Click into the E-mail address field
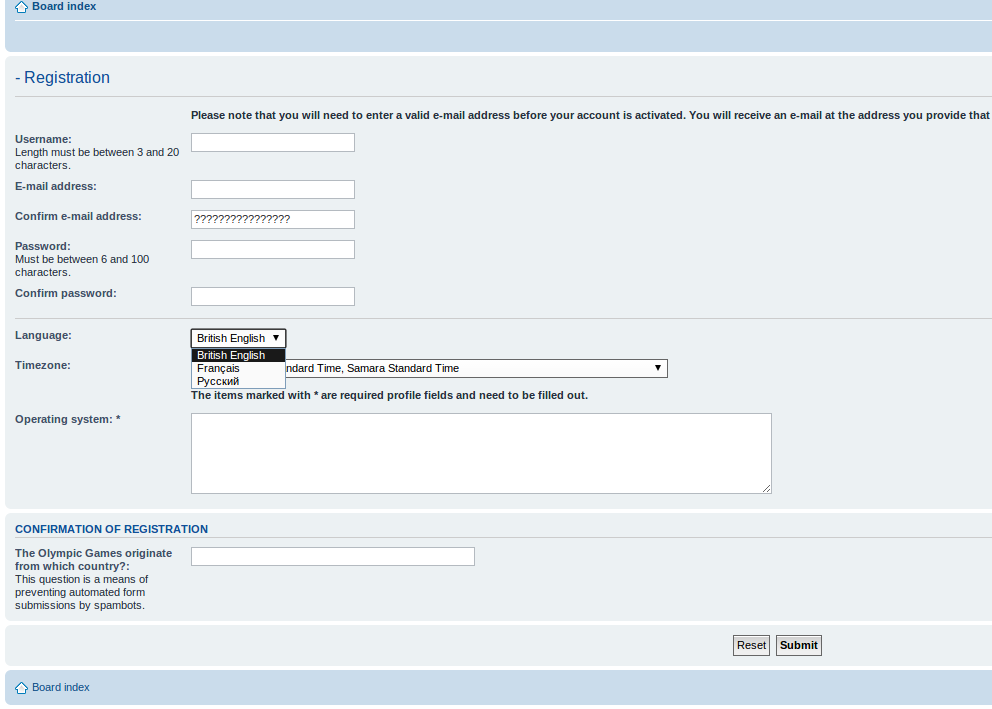 [x=272, y=190]
